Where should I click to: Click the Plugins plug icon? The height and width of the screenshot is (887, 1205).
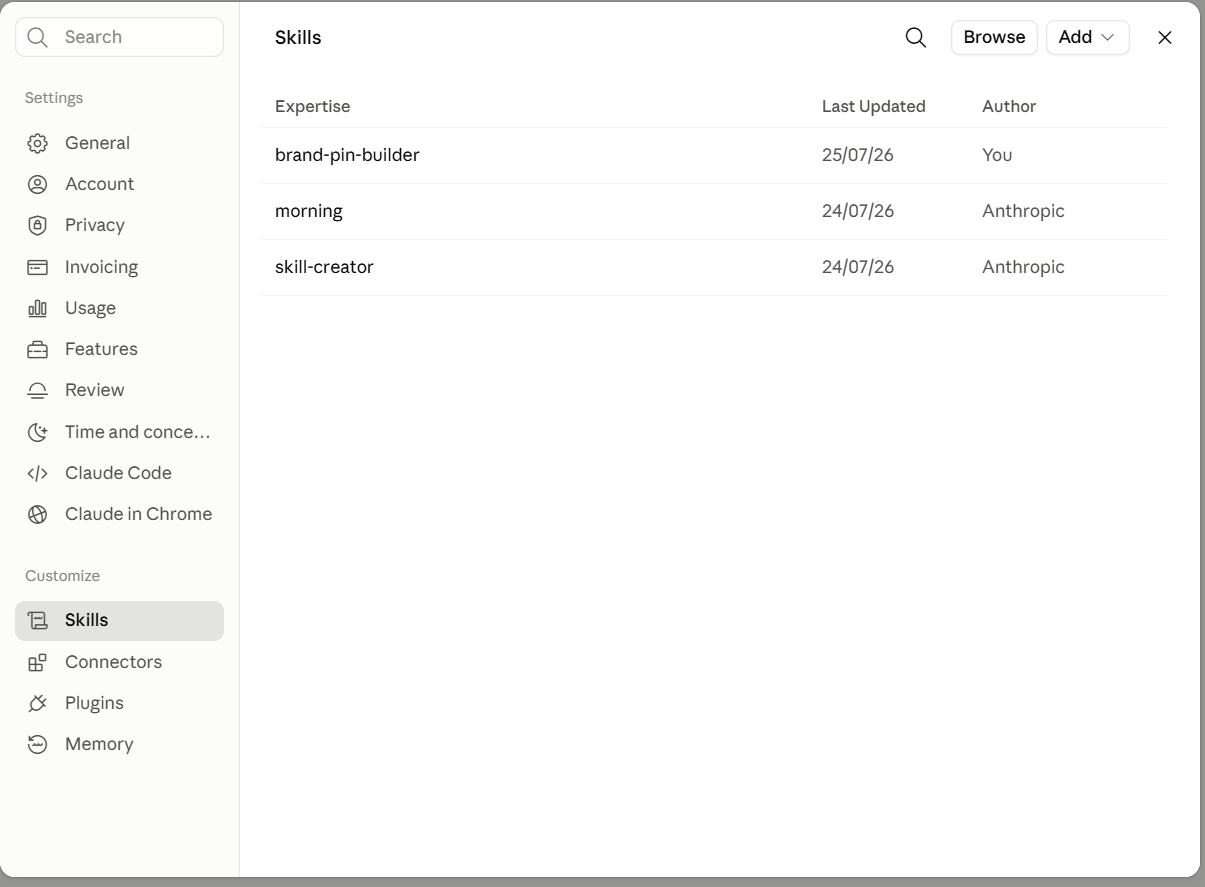pos(37,703)
